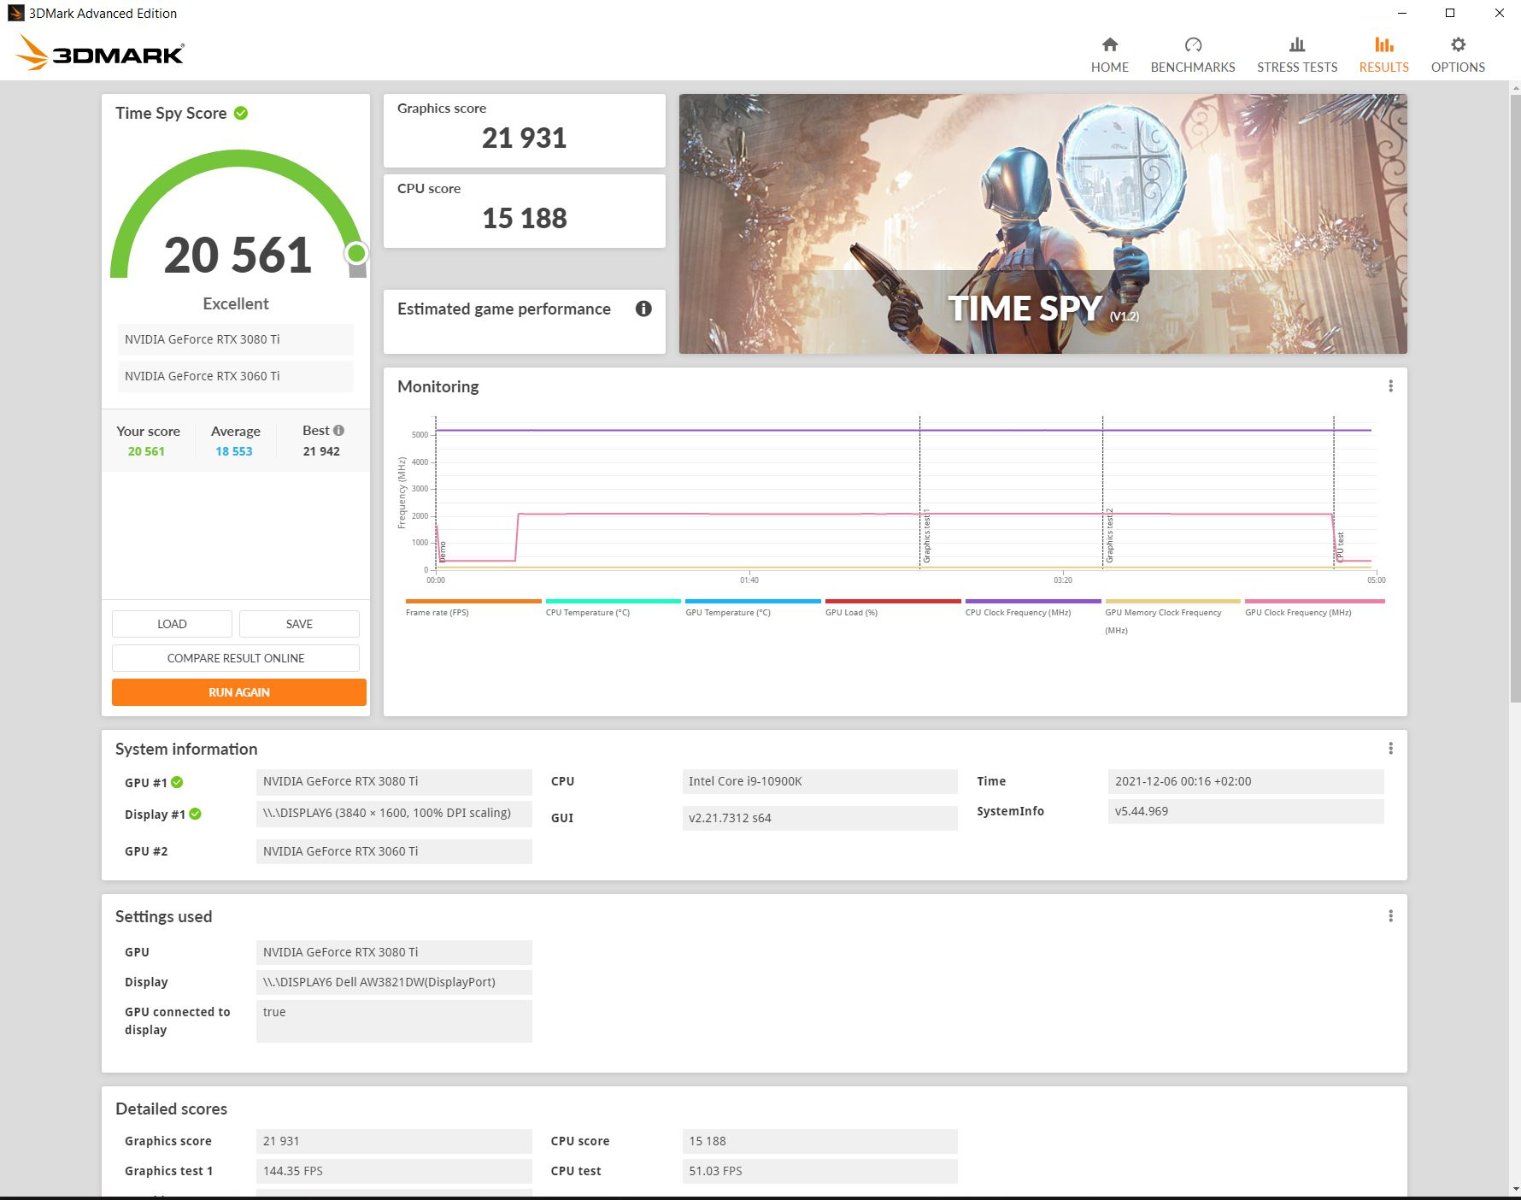Open the Stress Tests chart icon
Image resolution: width=1521 pixels, height=1200 pixels.
click(x=1296, y=44)
